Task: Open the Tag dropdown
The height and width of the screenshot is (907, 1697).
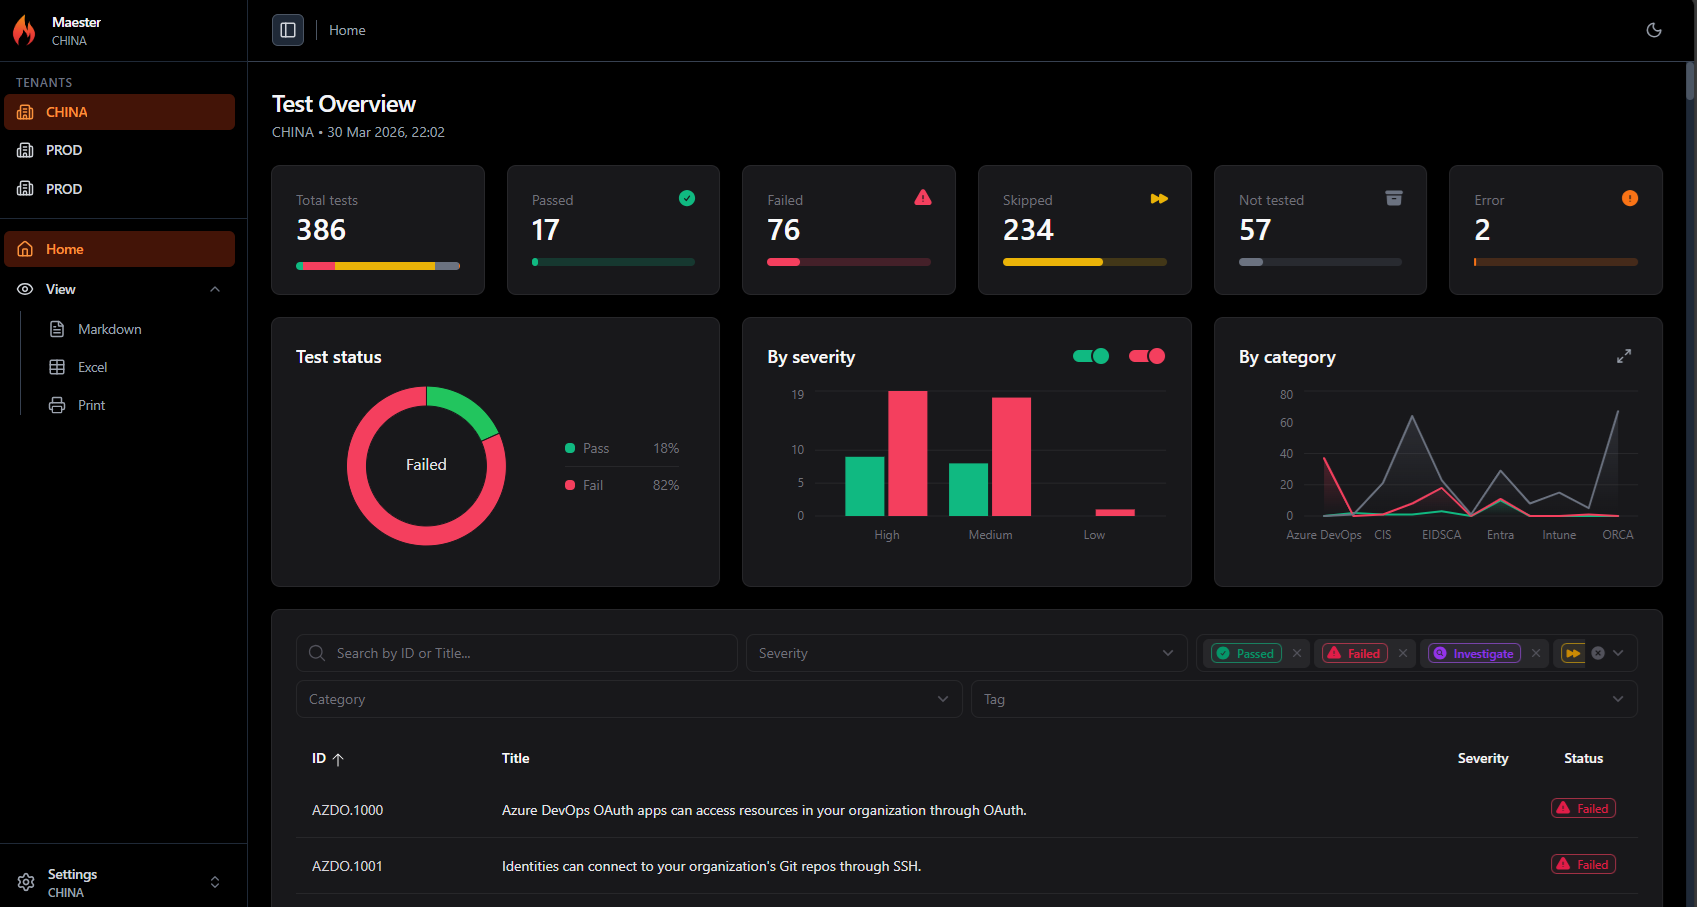Action: coord(1303,698)
